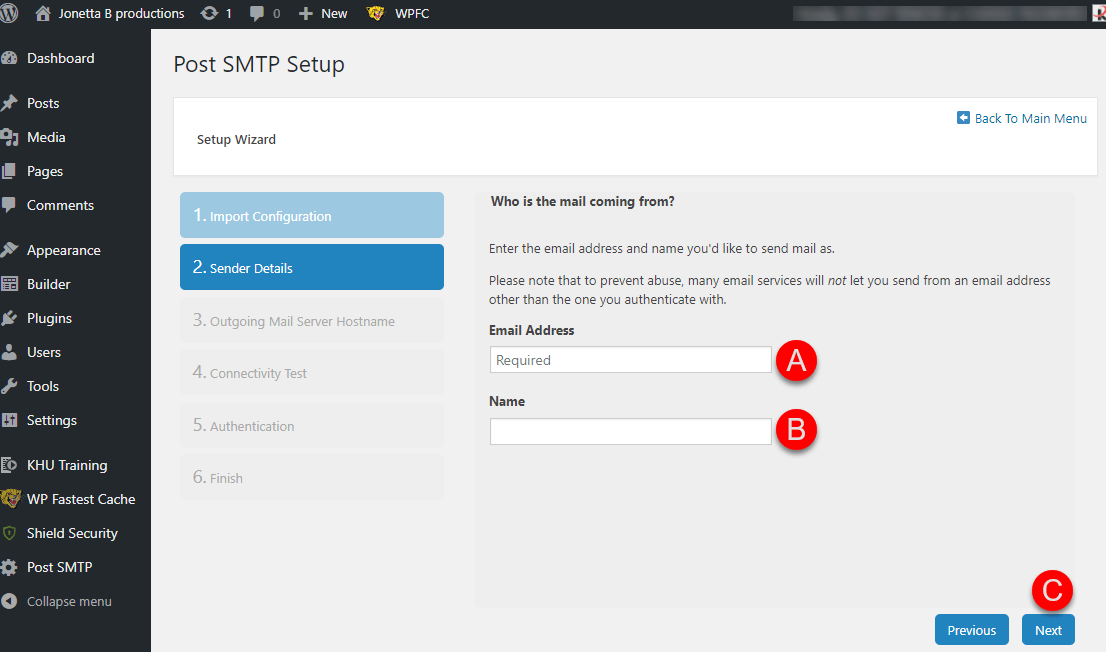
Task: Click the Back To Main Menu arrow icon
Action: point(963,118)
